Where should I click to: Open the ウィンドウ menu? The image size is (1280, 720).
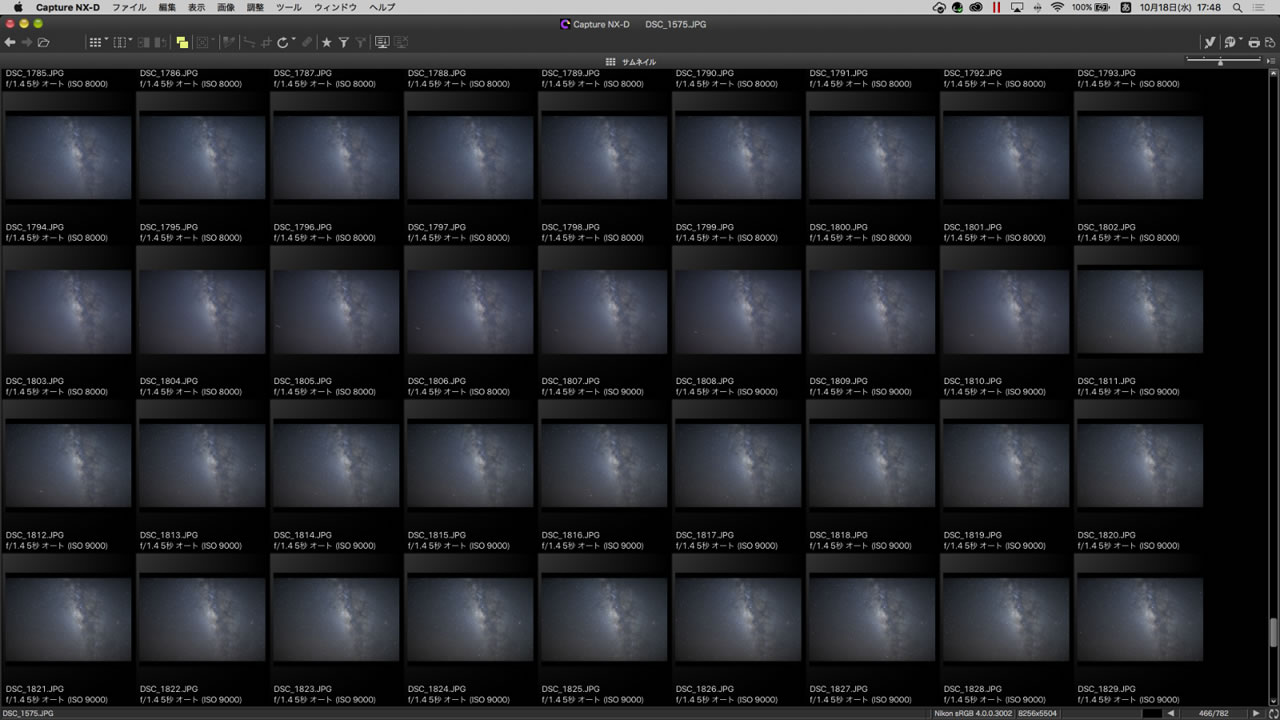(x=335, y=7)
